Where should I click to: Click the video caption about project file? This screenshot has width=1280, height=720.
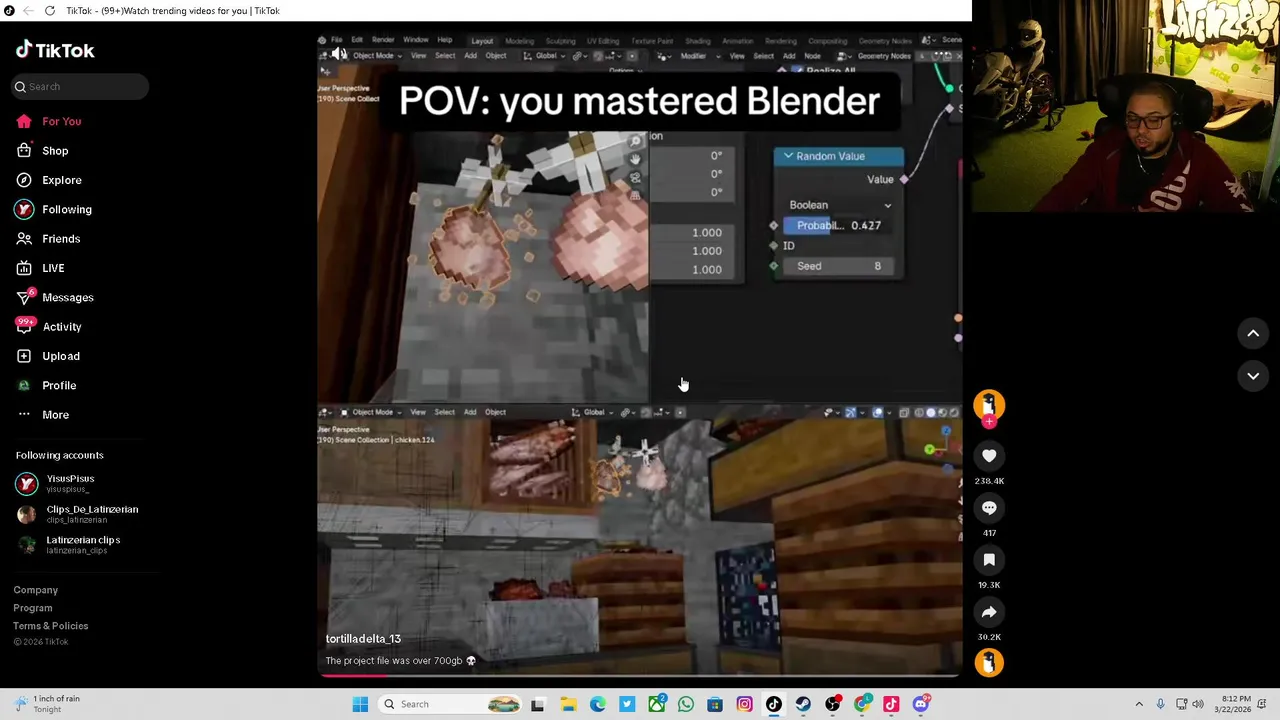coord(400,661)
